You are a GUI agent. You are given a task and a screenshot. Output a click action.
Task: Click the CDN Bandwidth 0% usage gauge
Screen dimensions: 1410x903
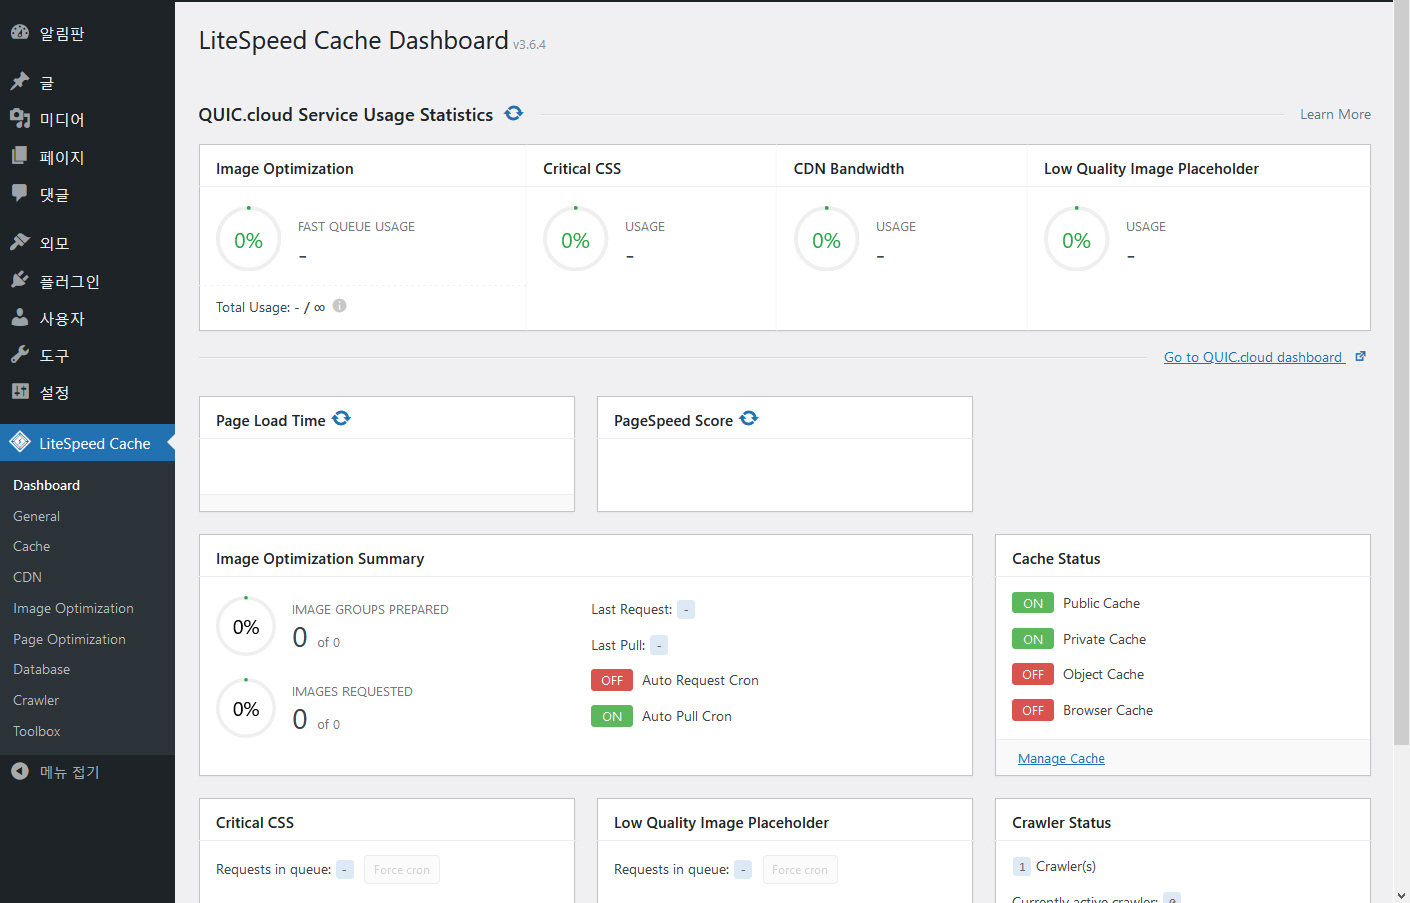pos(827,239)
